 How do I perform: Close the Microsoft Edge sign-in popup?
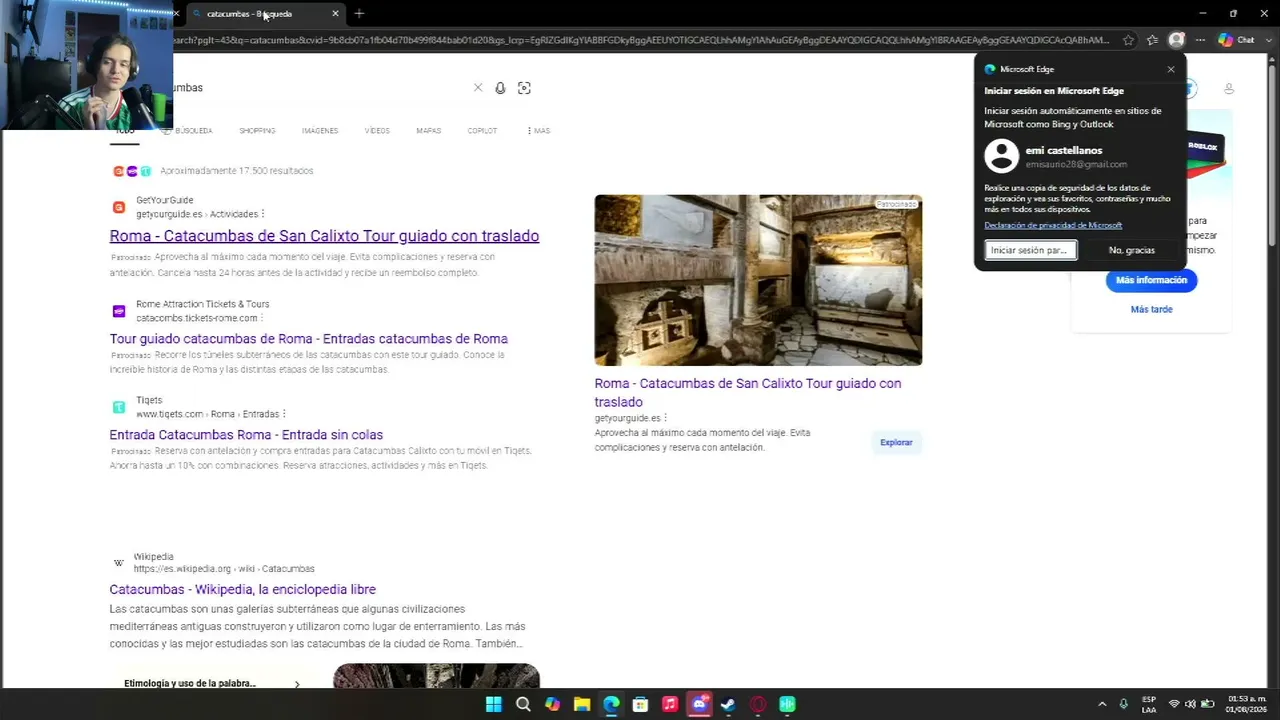(1171, 69)
